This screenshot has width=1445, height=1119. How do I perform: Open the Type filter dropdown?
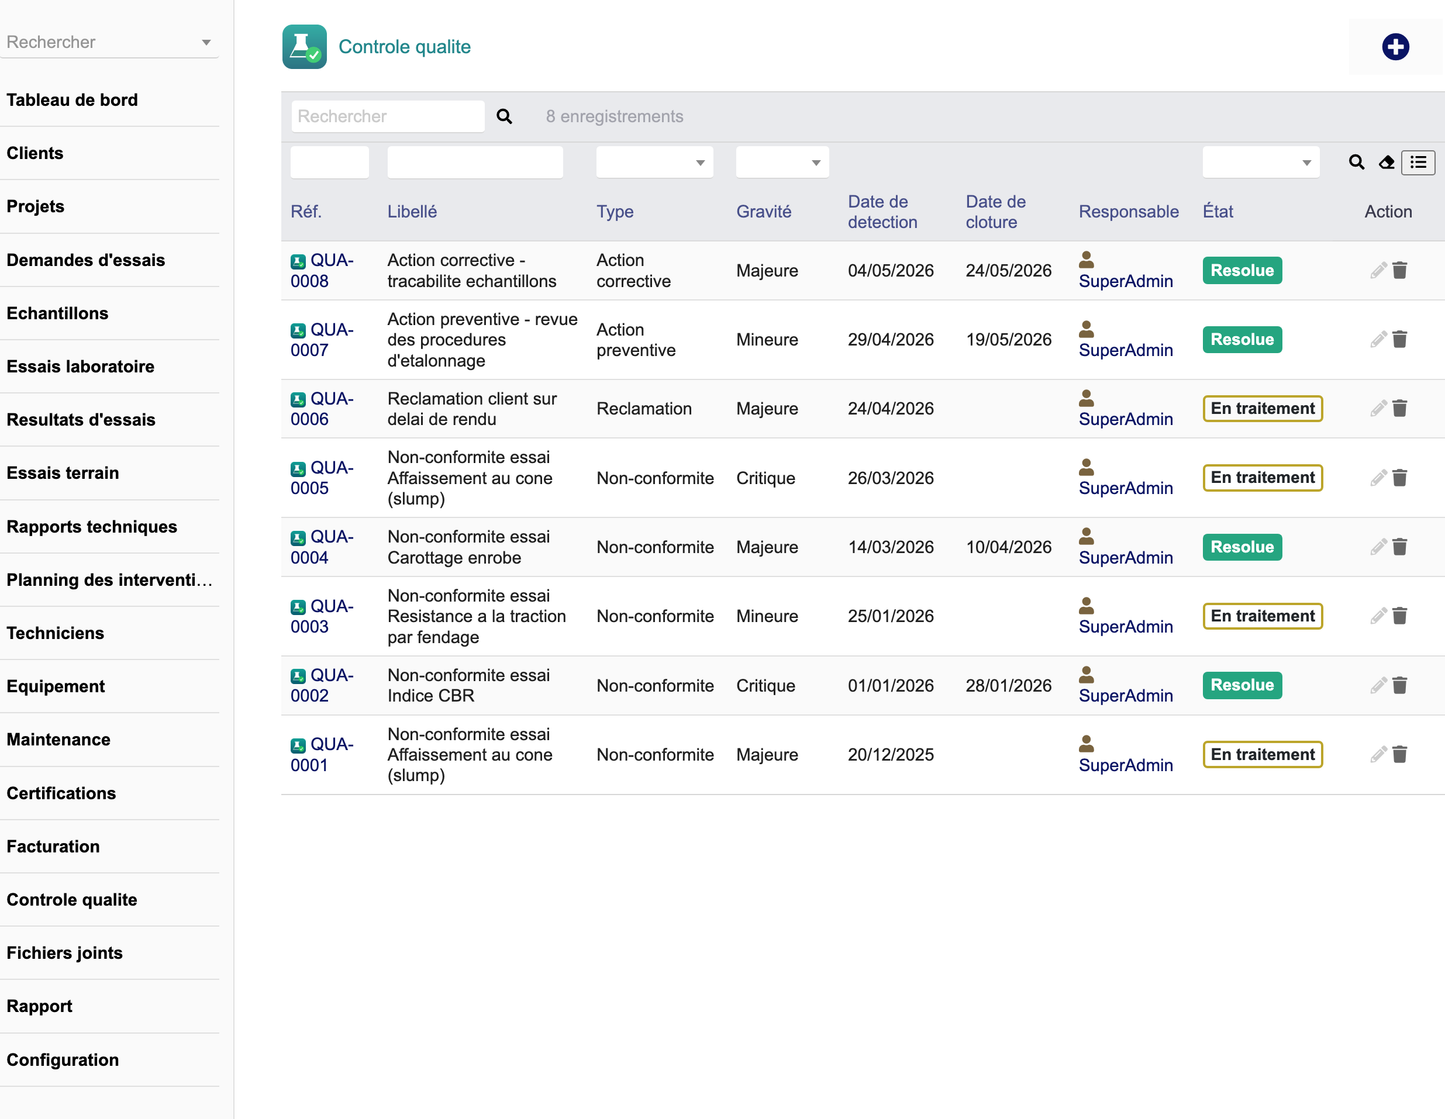[654, 162]
